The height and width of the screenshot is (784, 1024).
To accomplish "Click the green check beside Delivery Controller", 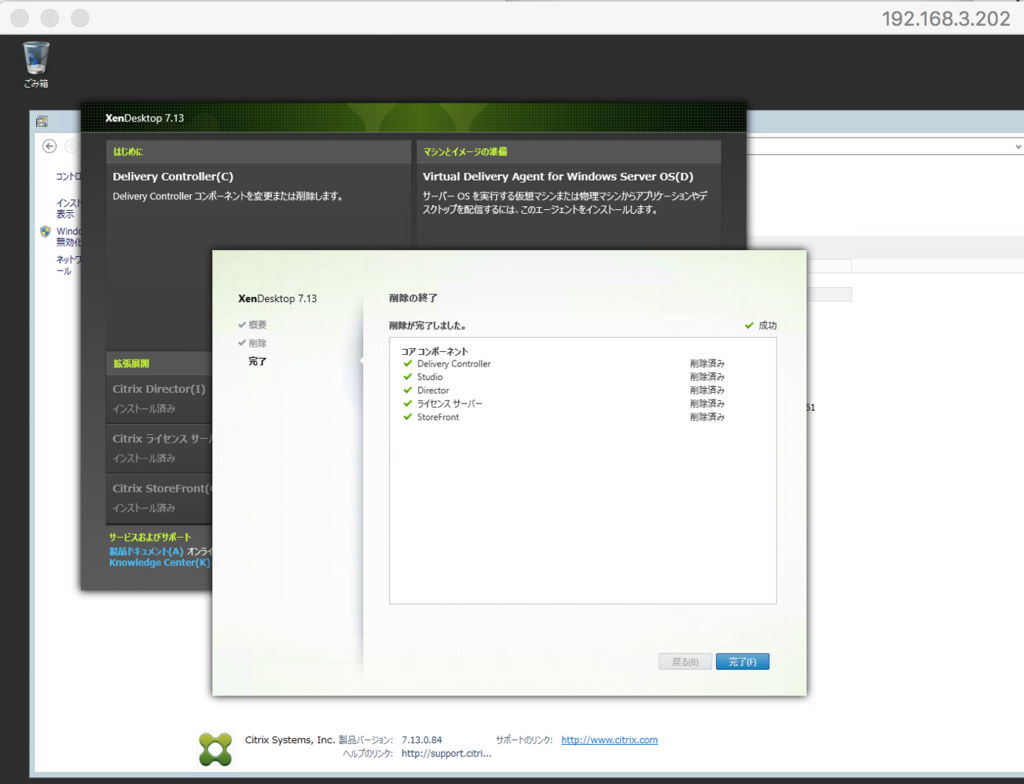I will coord(408,363).
